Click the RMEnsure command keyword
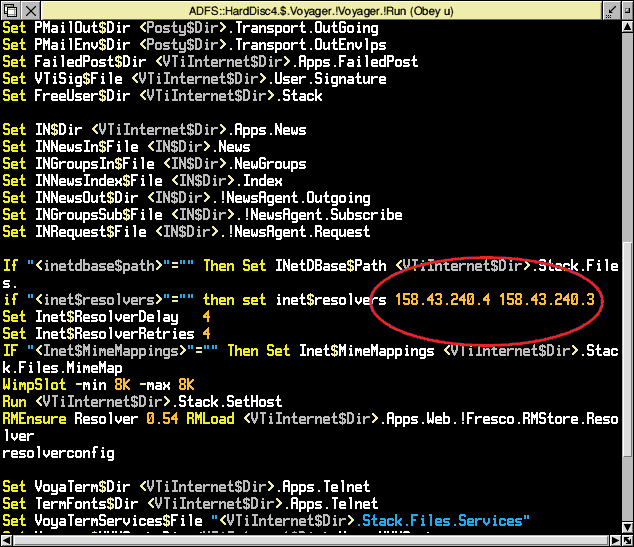 (34, 418)
